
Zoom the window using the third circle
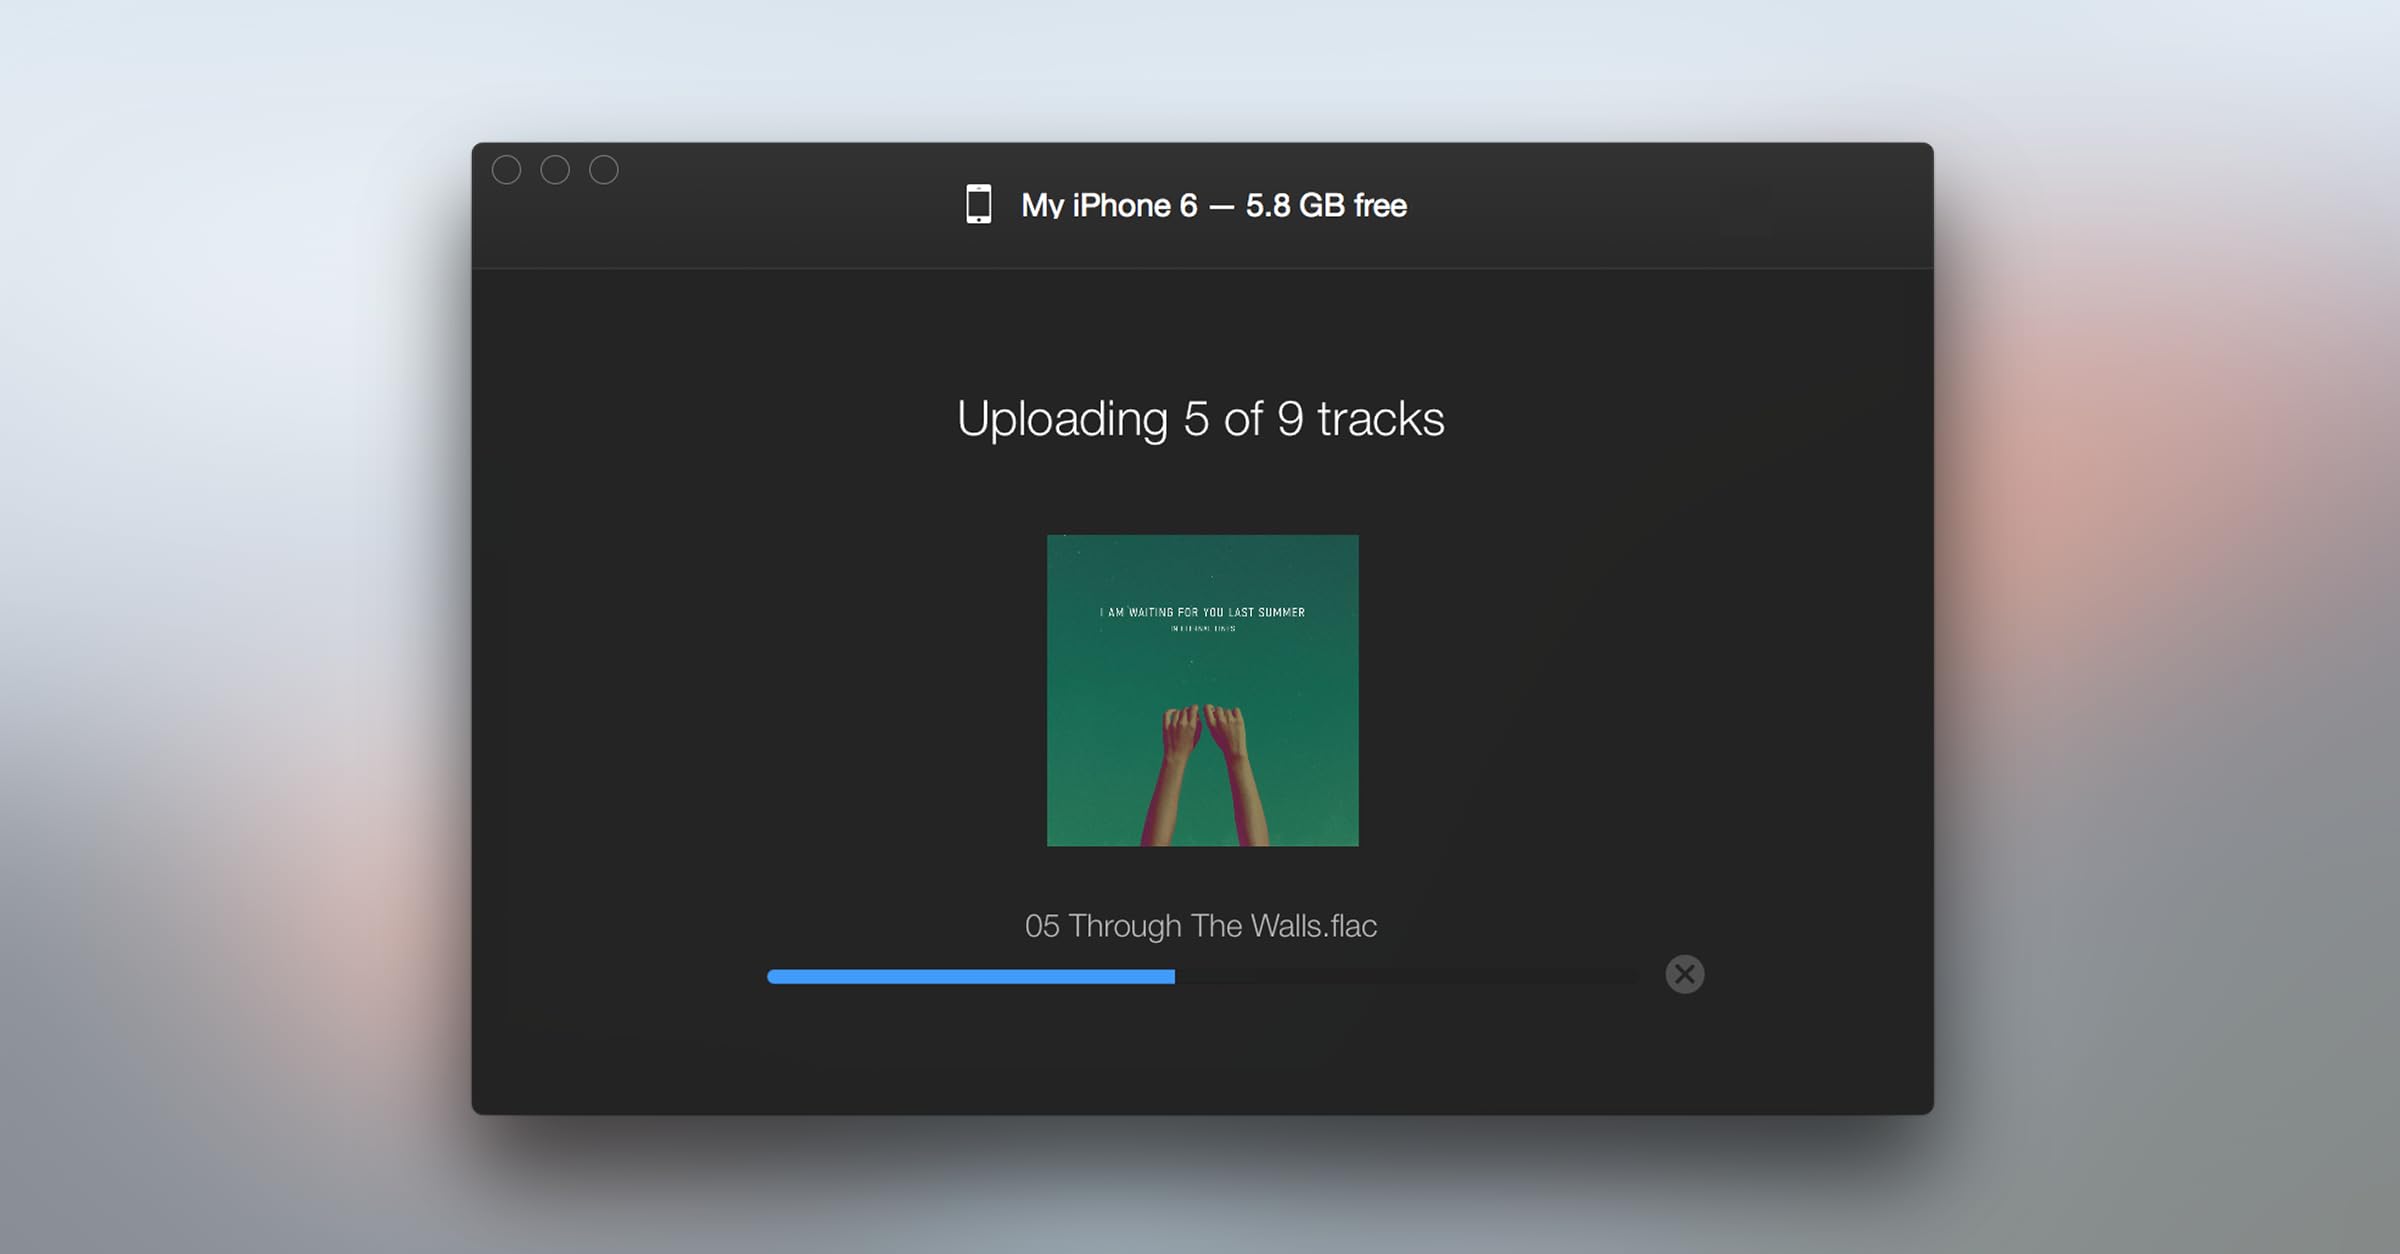[x=604, y=170]
